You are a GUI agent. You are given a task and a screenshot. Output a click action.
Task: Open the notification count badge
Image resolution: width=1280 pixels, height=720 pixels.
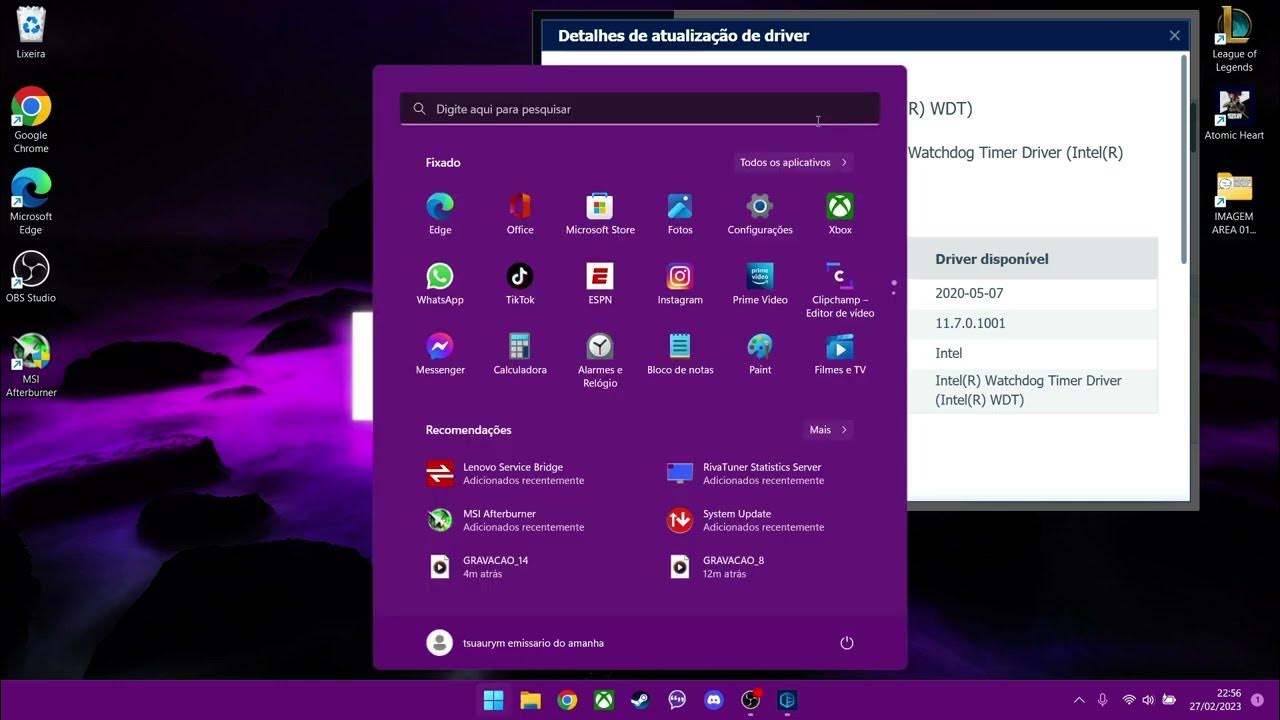[1257, 701]
